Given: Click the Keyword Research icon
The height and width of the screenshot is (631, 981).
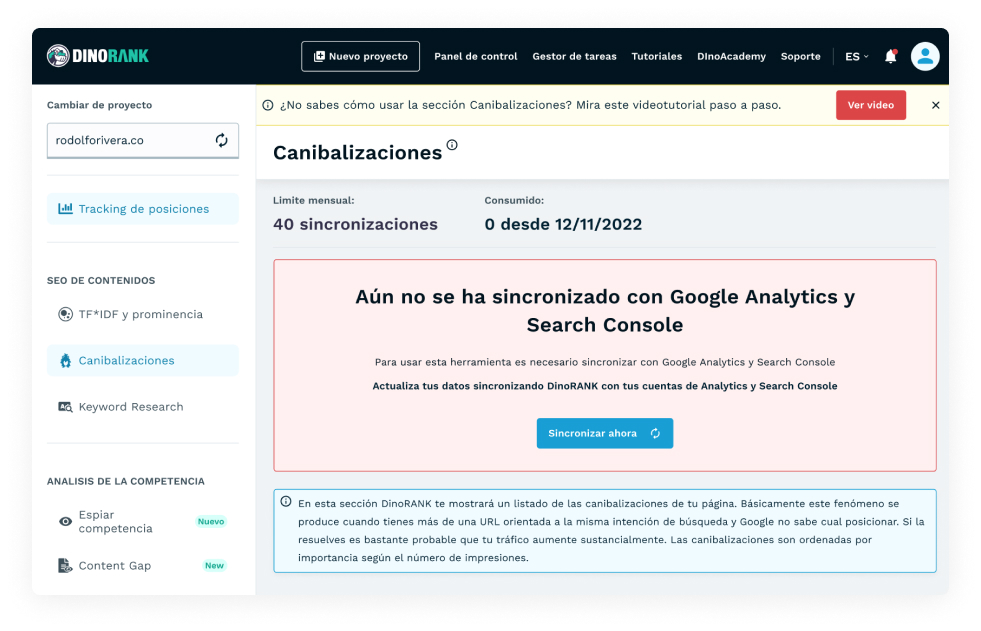Looking at the screenshot, I should point(65,406).
